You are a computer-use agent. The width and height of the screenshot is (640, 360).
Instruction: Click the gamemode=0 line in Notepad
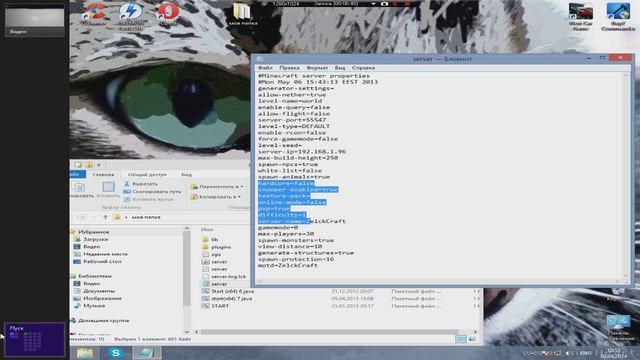pyautogui.click(x=278, y=227)
